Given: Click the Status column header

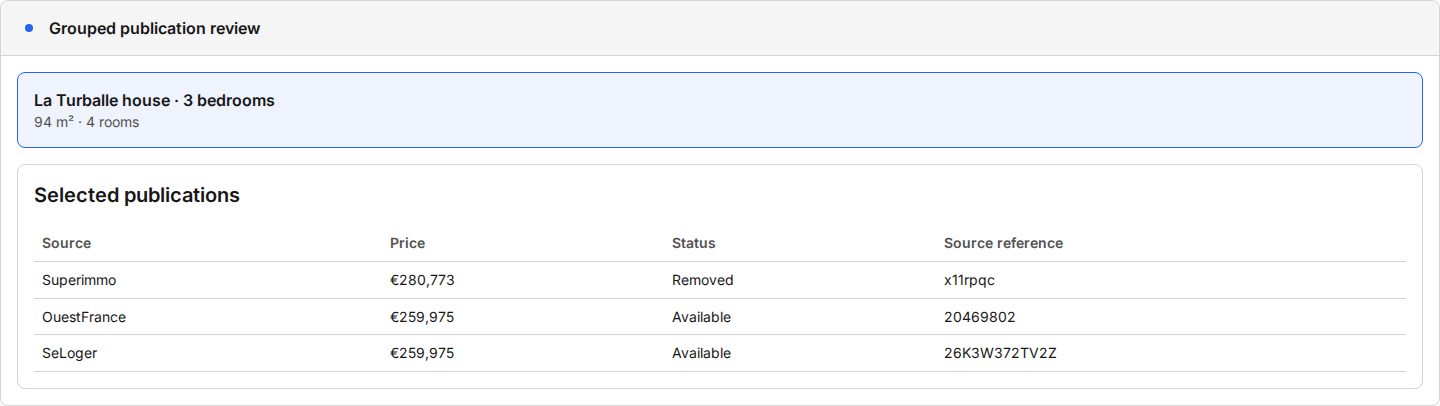Looking at the screenshot, I should tap(694, 243).
